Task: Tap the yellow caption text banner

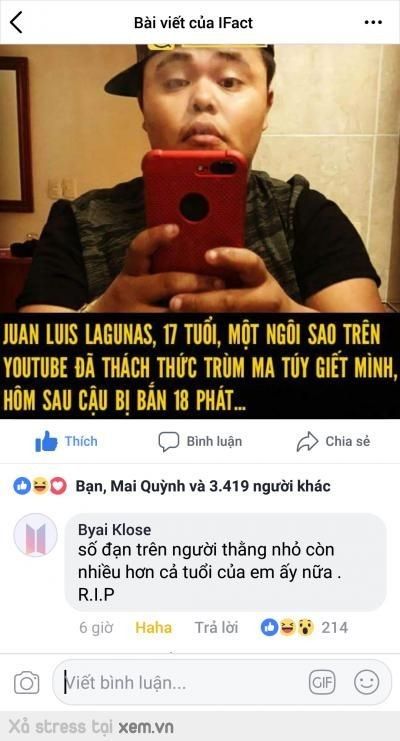Action: [200, 366]
